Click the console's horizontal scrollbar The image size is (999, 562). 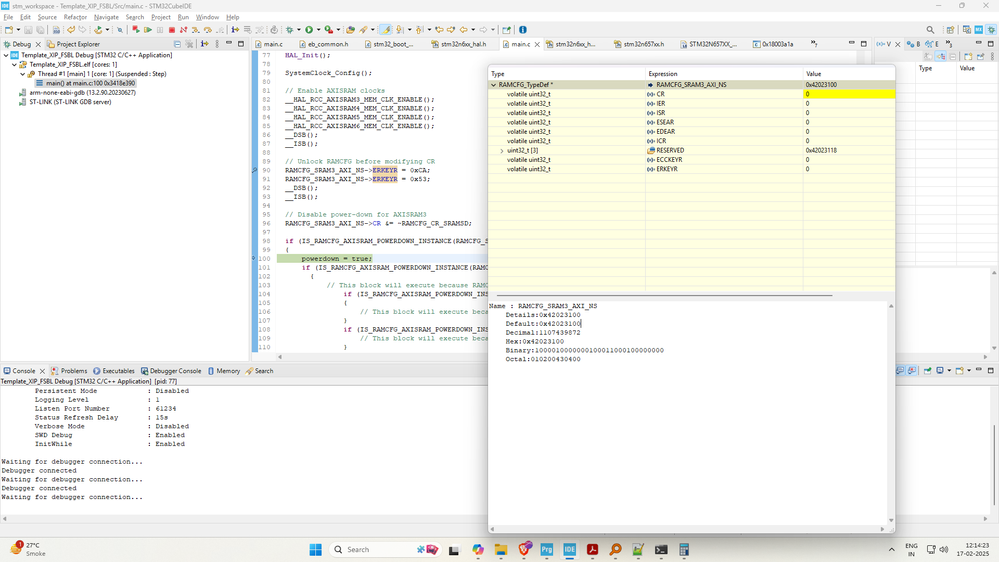240,519
